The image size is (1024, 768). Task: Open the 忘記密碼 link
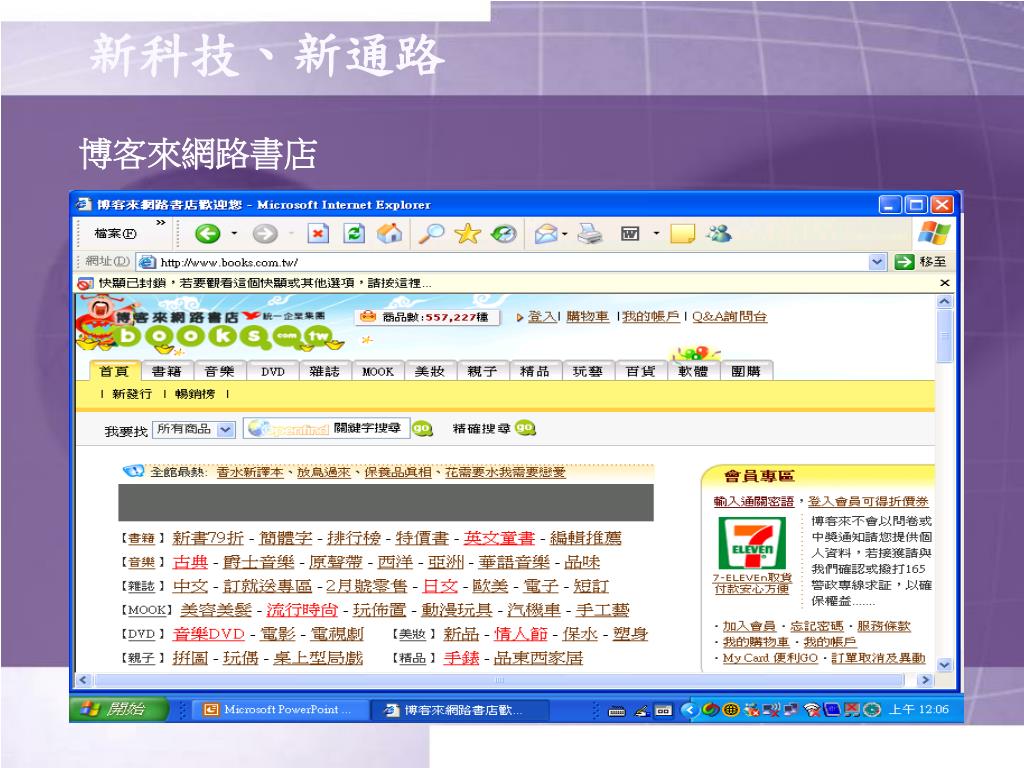coord(816,626)
